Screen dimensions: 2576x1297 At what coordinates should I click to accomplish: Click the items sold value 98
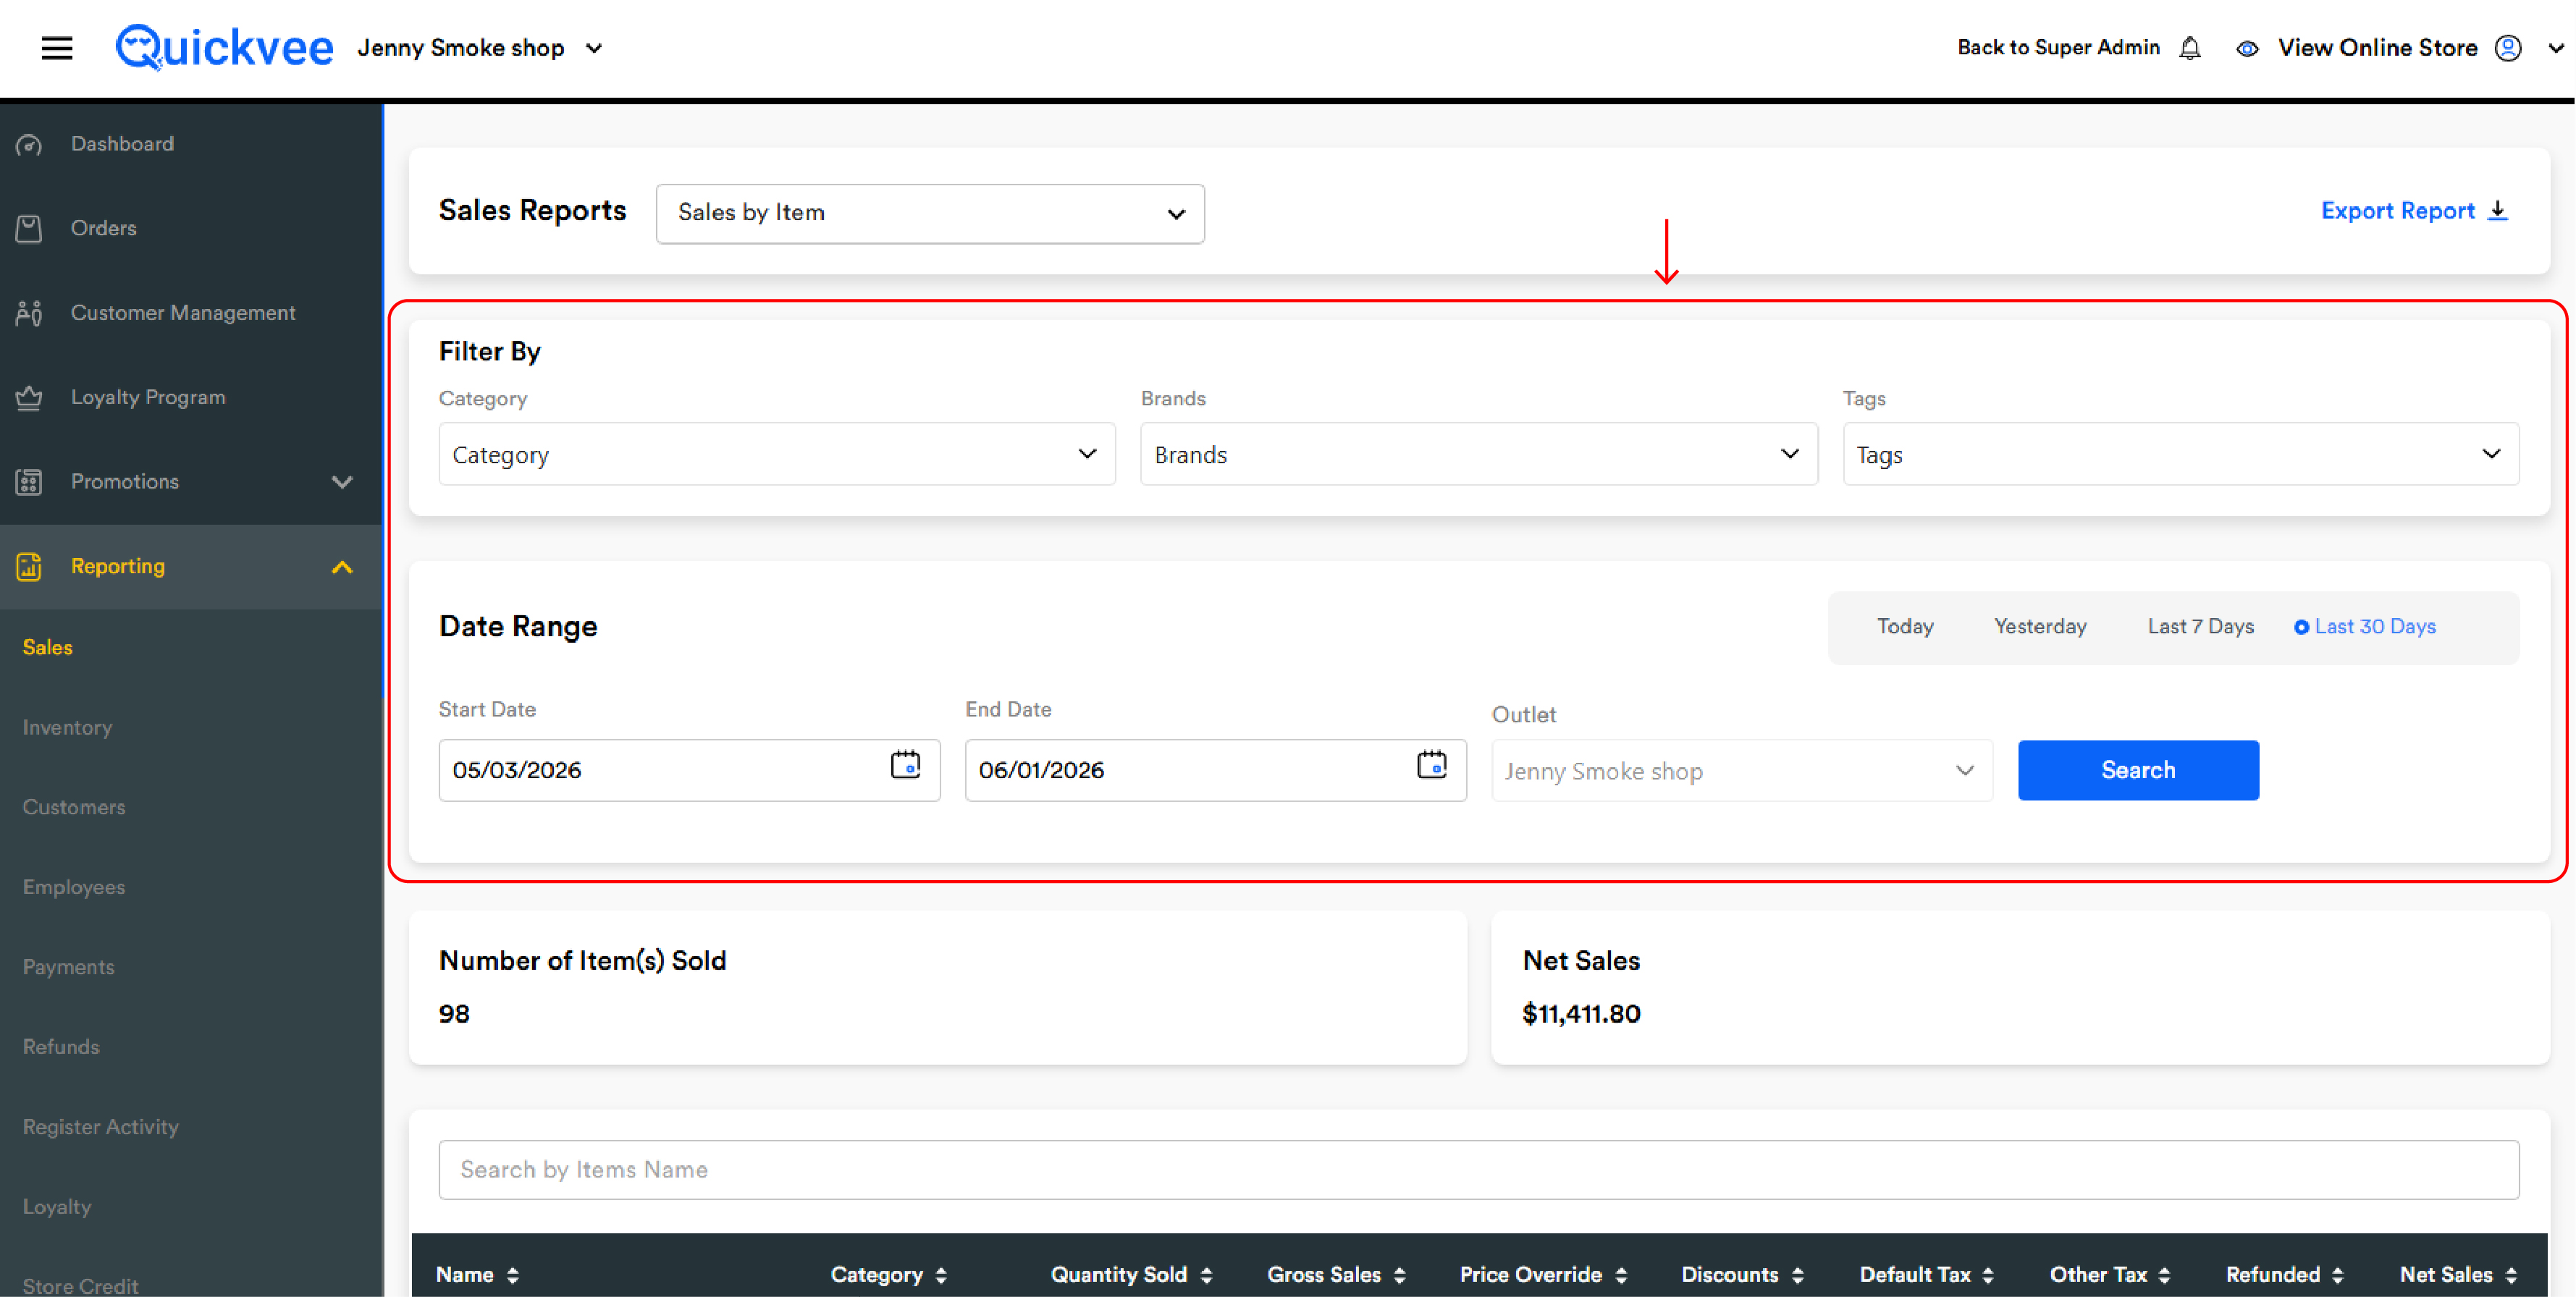(x=454, y=1014)
